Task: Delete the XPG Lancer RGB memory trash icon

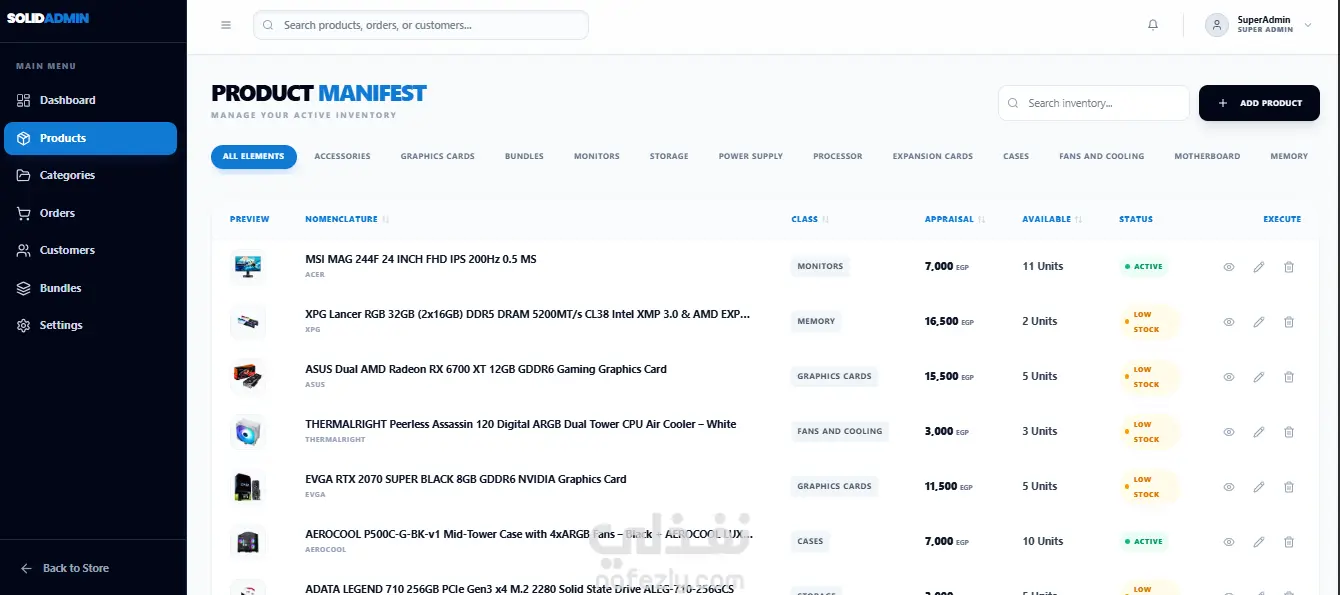Action: pyautogui.click(x=1289, y=322)
